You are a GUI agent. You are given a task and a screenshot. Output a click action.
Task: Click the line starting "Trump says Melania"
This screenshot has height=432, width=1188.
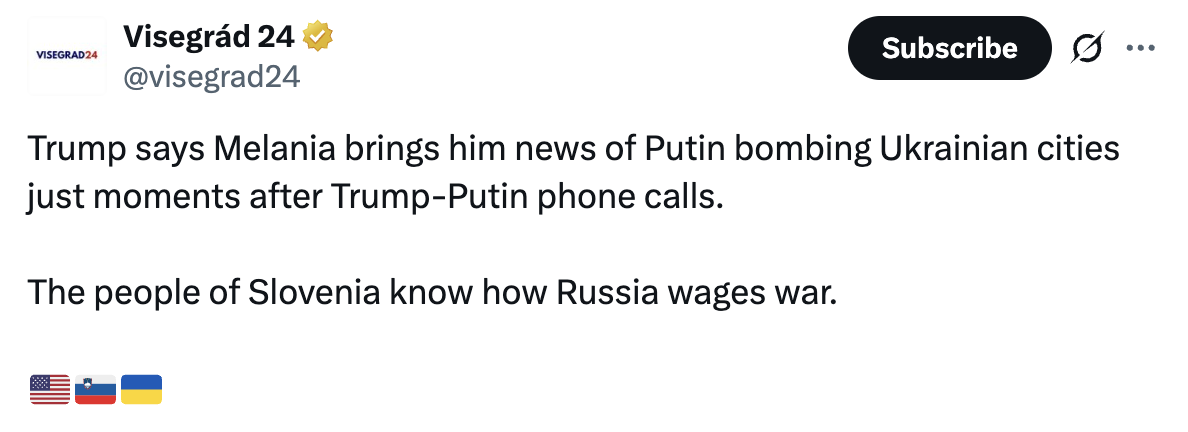(573, 151)
